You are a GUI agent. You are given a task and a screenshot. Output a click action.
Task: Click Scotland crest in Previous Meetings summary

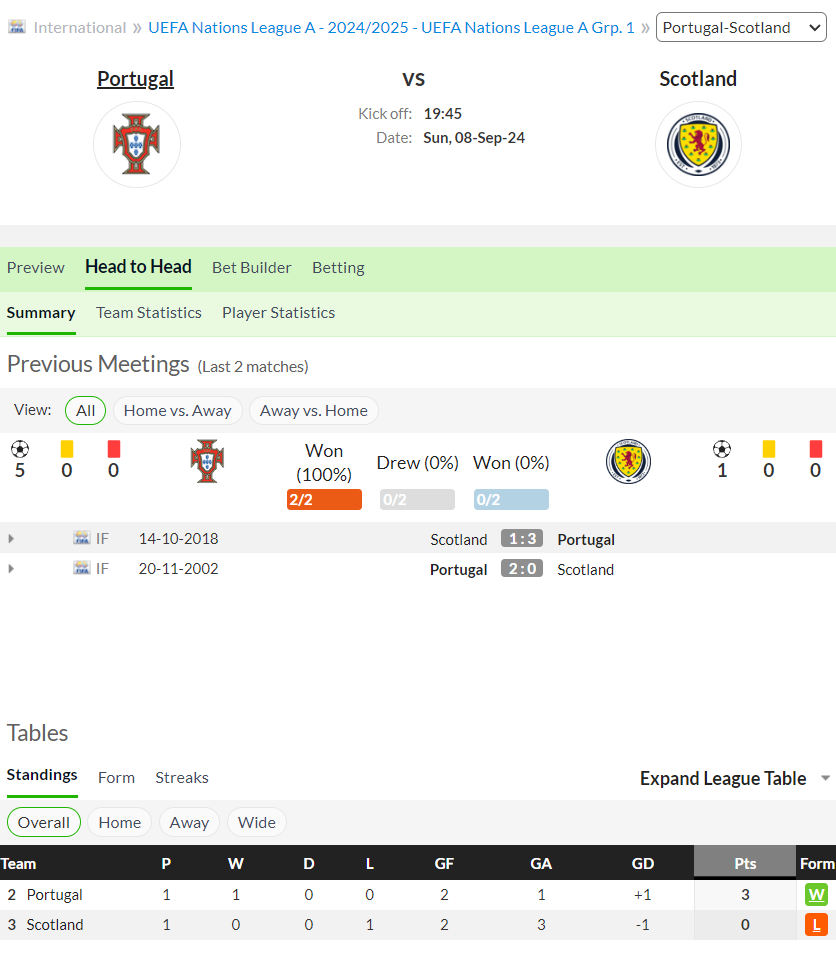coord(629,461)
